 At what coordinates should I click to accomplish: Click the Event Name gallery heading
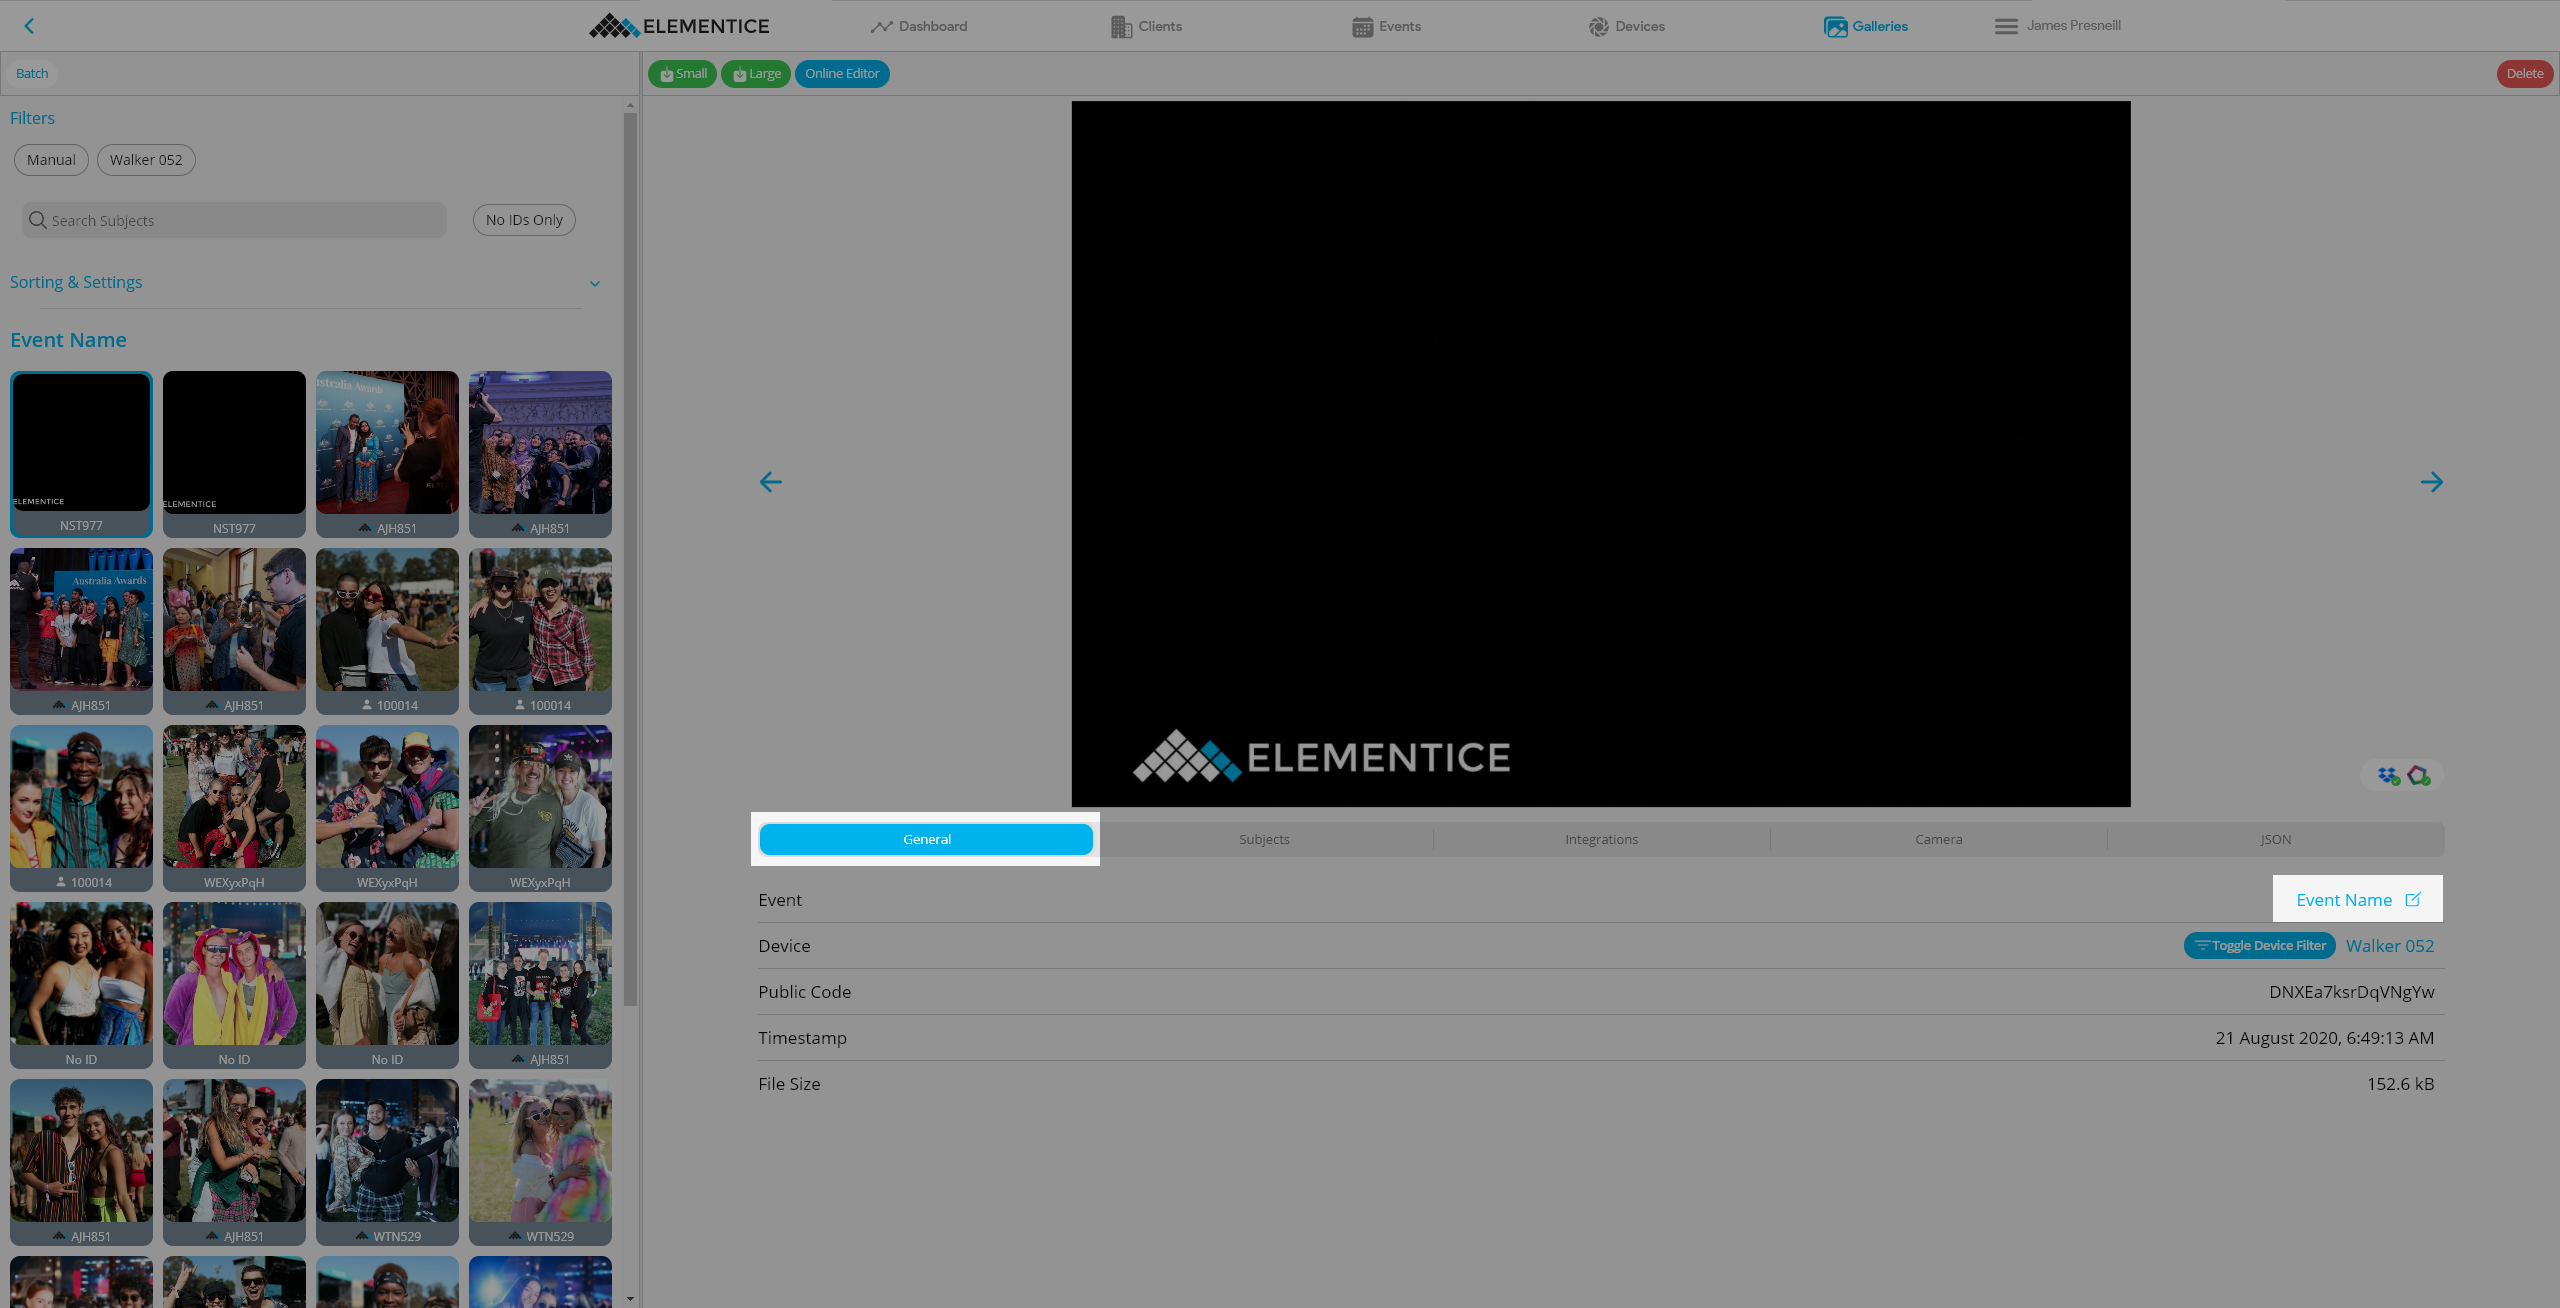click(x=68, y=340)
